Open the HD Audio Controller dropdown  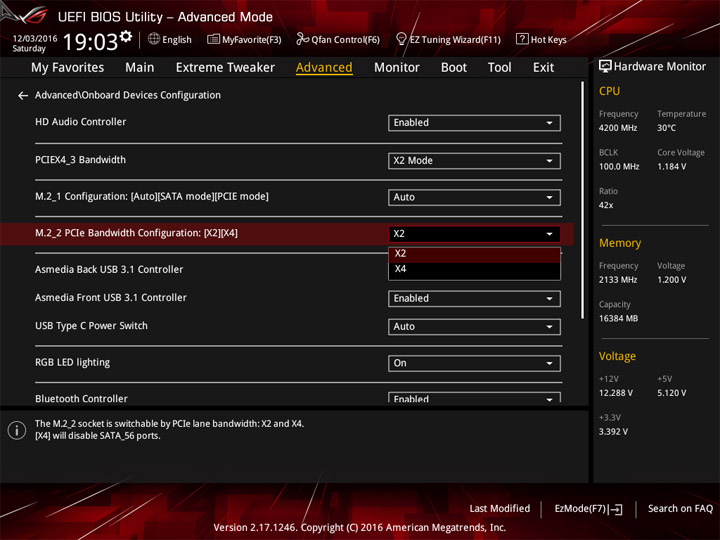click(x=474, y=123)
